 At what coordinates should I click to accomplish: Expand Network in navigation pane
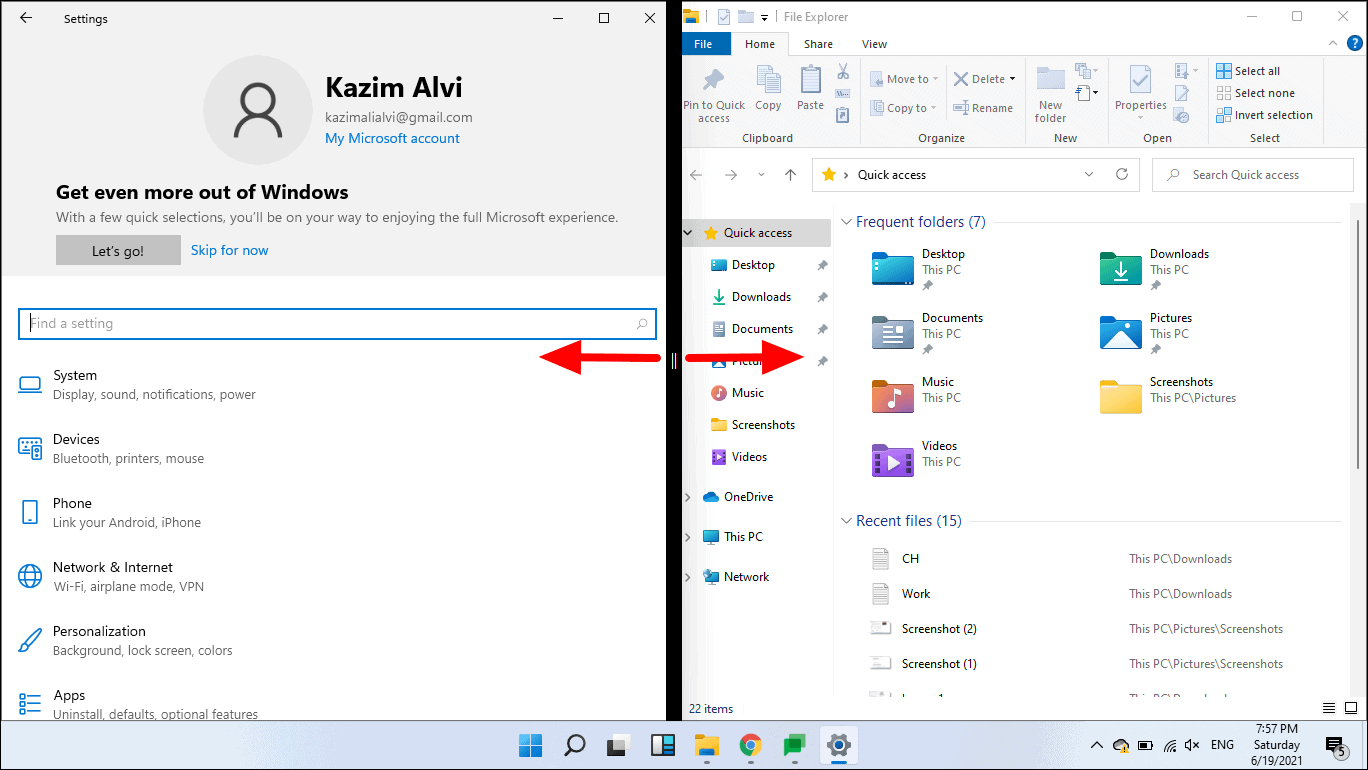(688, 577)
